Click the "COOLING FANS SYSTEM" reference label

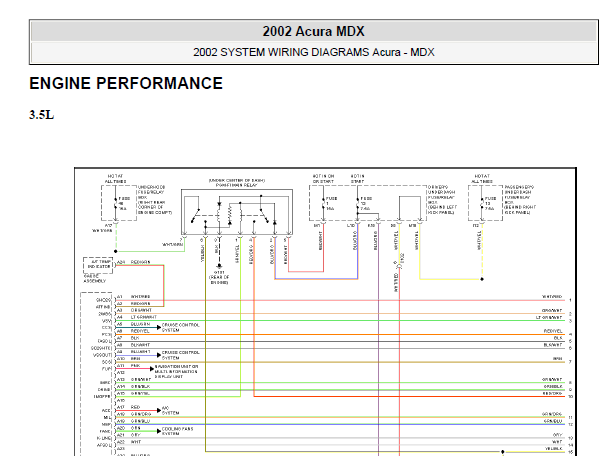pyautogui.click(x=177, y=431)
